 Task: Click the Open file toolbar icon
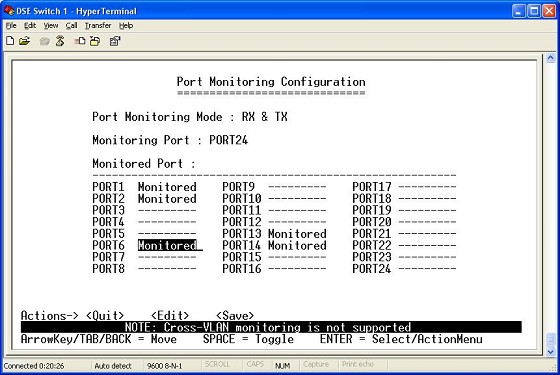coord(24,41)
